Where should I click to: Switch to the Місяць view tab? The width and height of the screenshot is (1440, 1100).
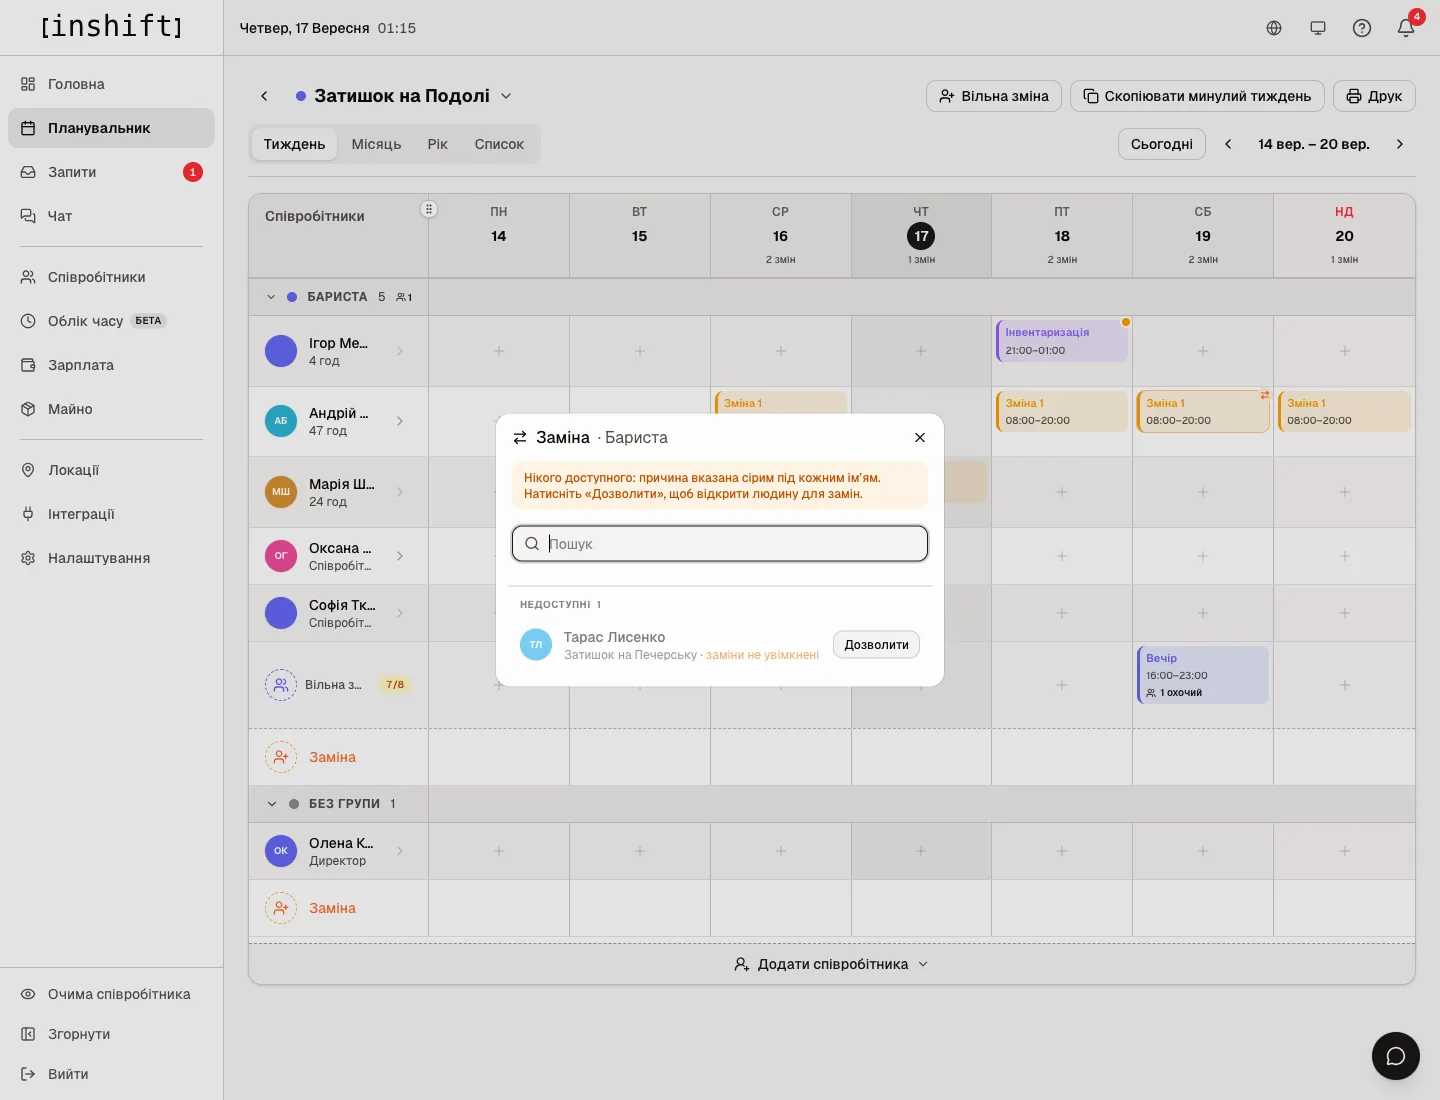[x=376, y=144]
